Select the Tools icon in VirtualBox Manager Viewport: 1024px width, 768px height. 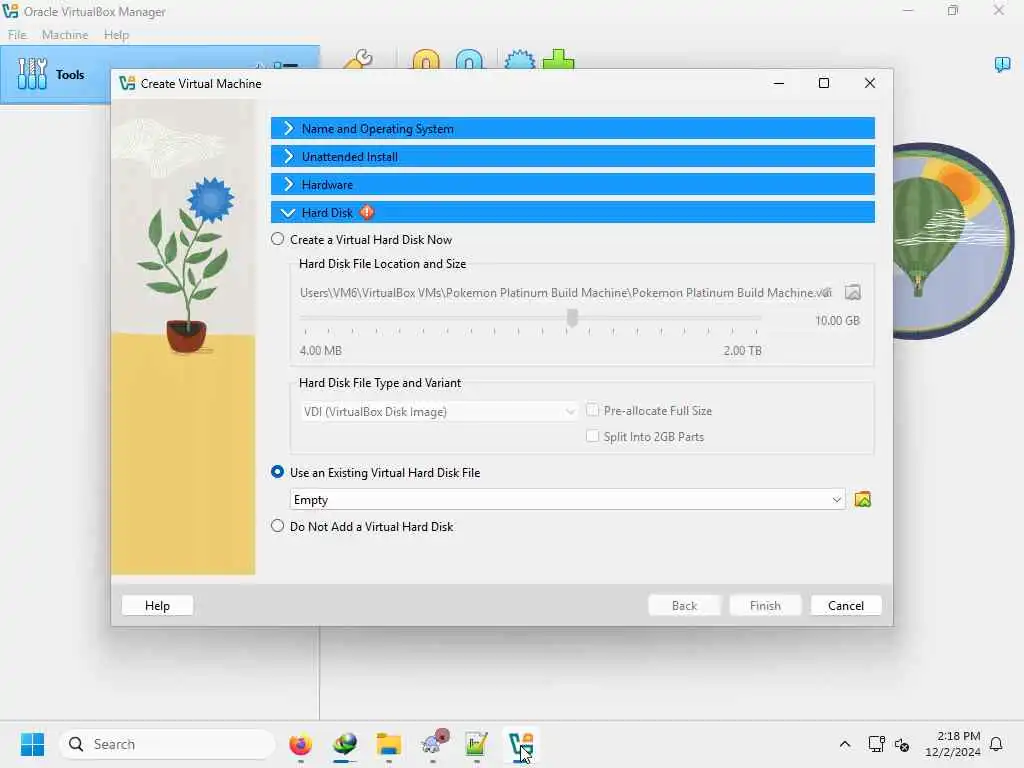pos(32,74)
